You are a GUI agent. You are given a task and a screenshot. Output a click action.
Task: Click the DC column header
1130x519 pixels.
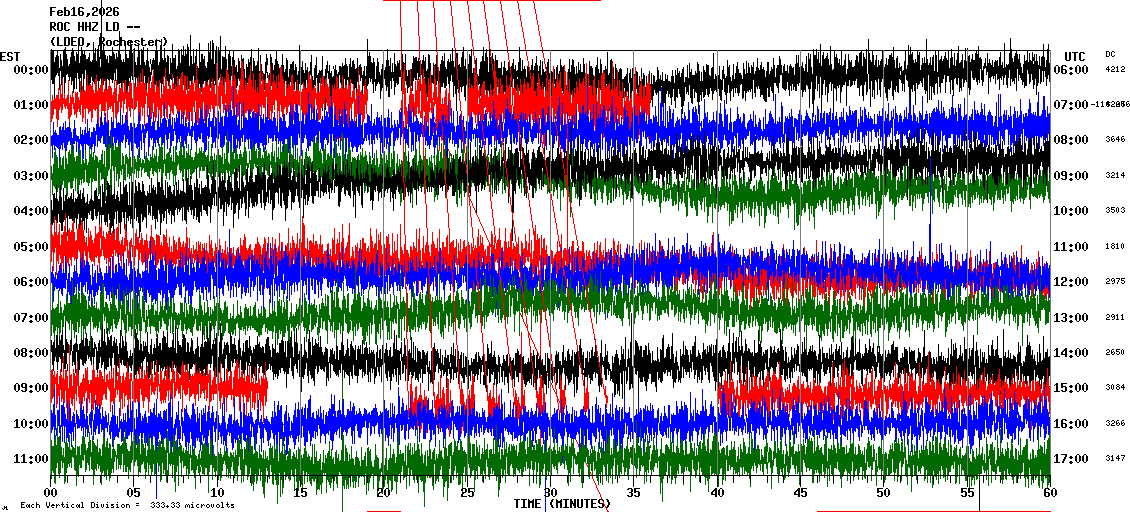click(1110, 54)
